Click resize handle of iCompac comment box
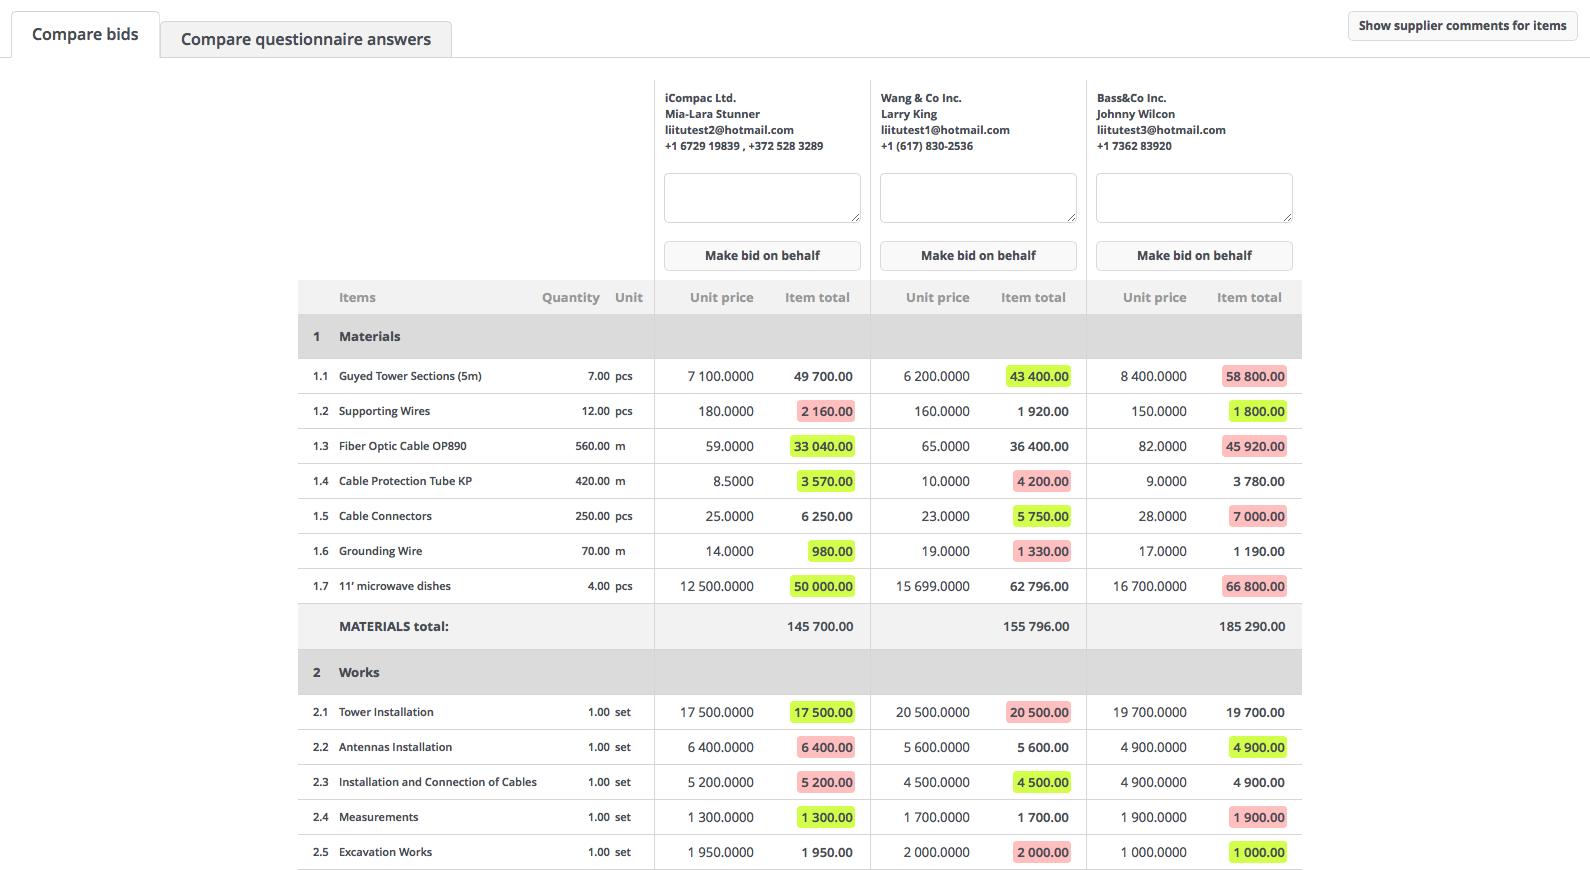This screenshot has height=870, width=1590. 855,217
